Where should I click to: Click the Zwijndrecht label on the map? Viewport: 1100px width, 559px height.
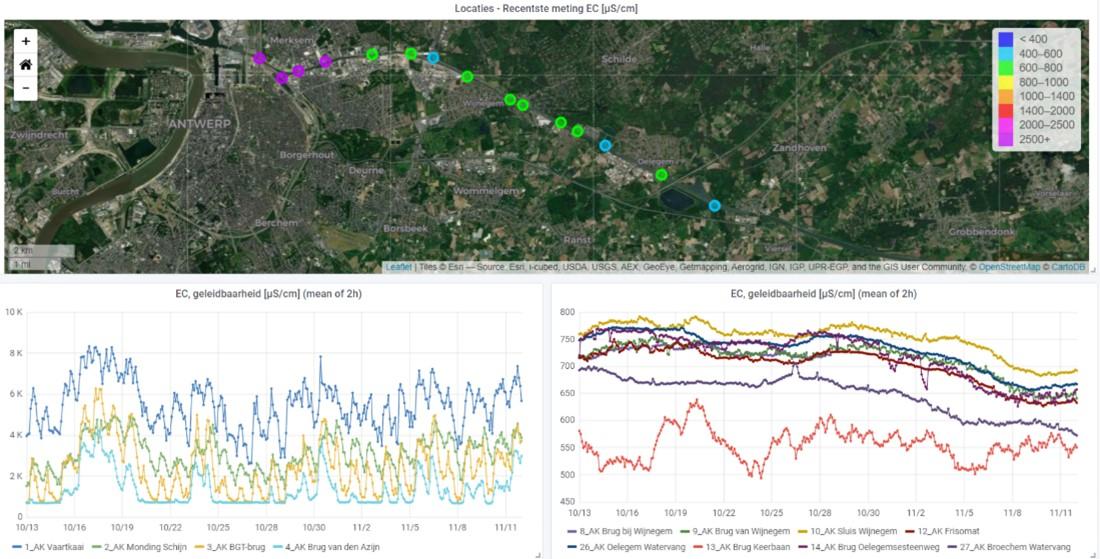(39, 134)
